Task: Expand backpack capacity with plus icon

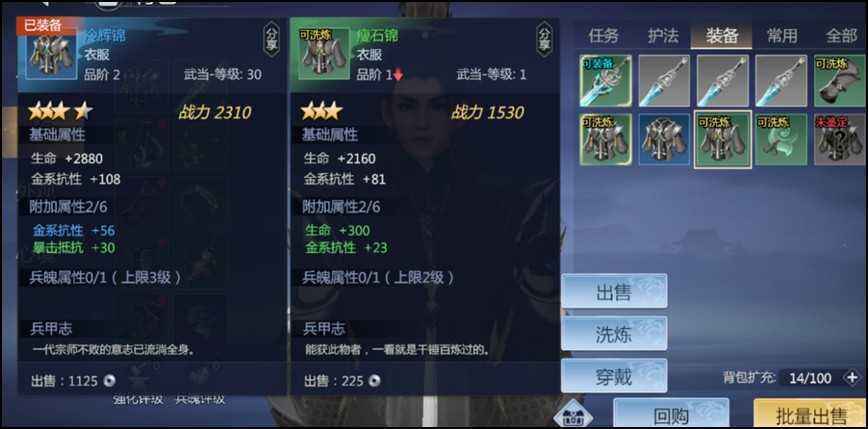Action: [x=852, y=378]
